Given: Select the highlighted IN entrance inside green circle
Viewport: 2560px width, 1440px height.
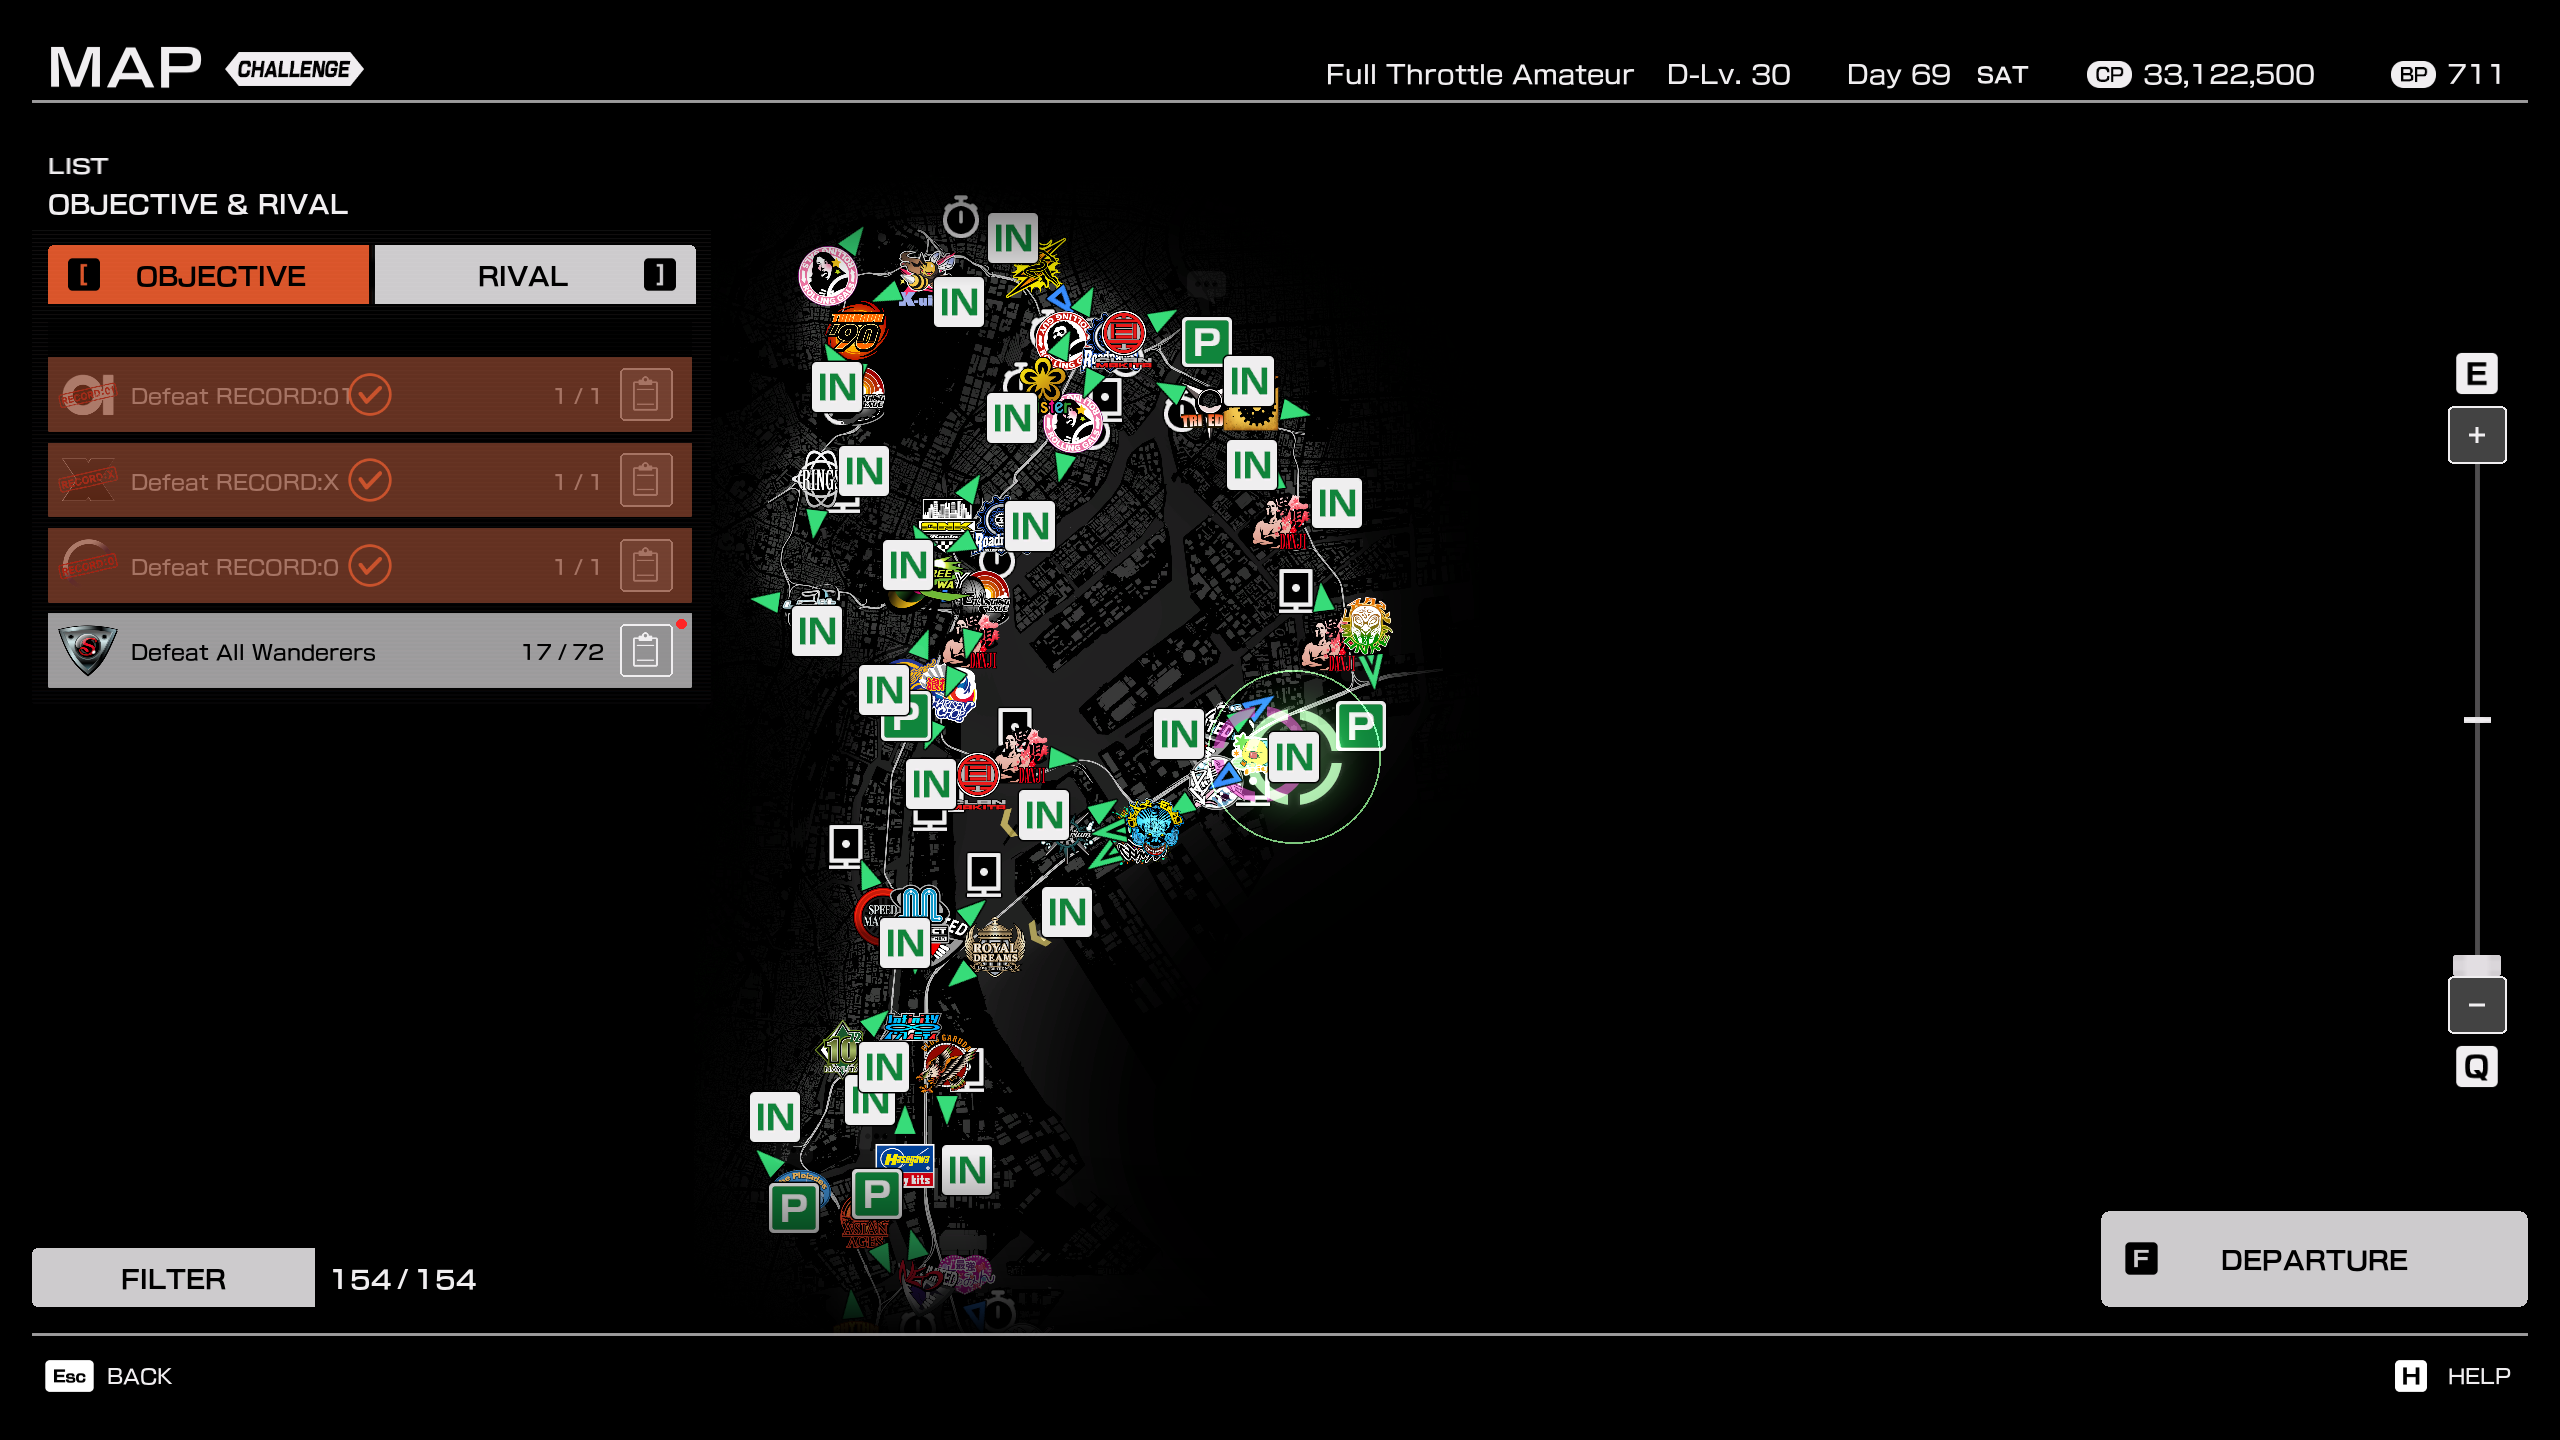Looking at the screenshot, I should 1293,758.
